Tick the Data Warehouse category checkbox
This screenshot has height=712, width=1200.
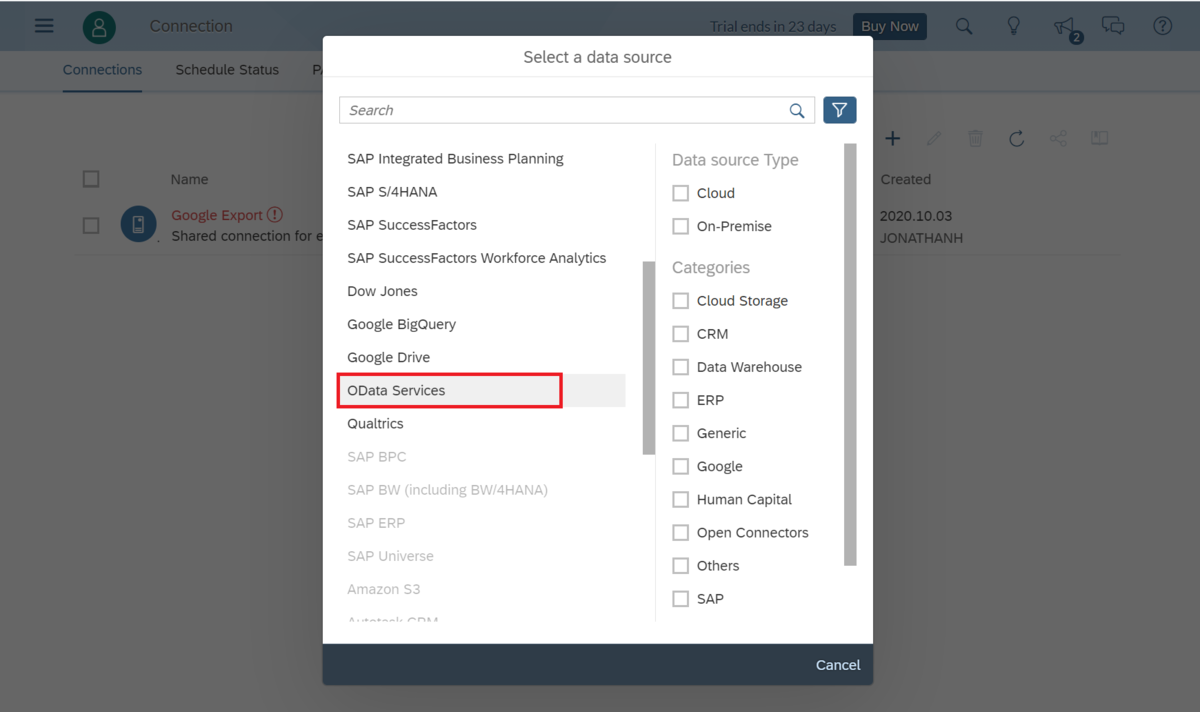click(681, 367)
